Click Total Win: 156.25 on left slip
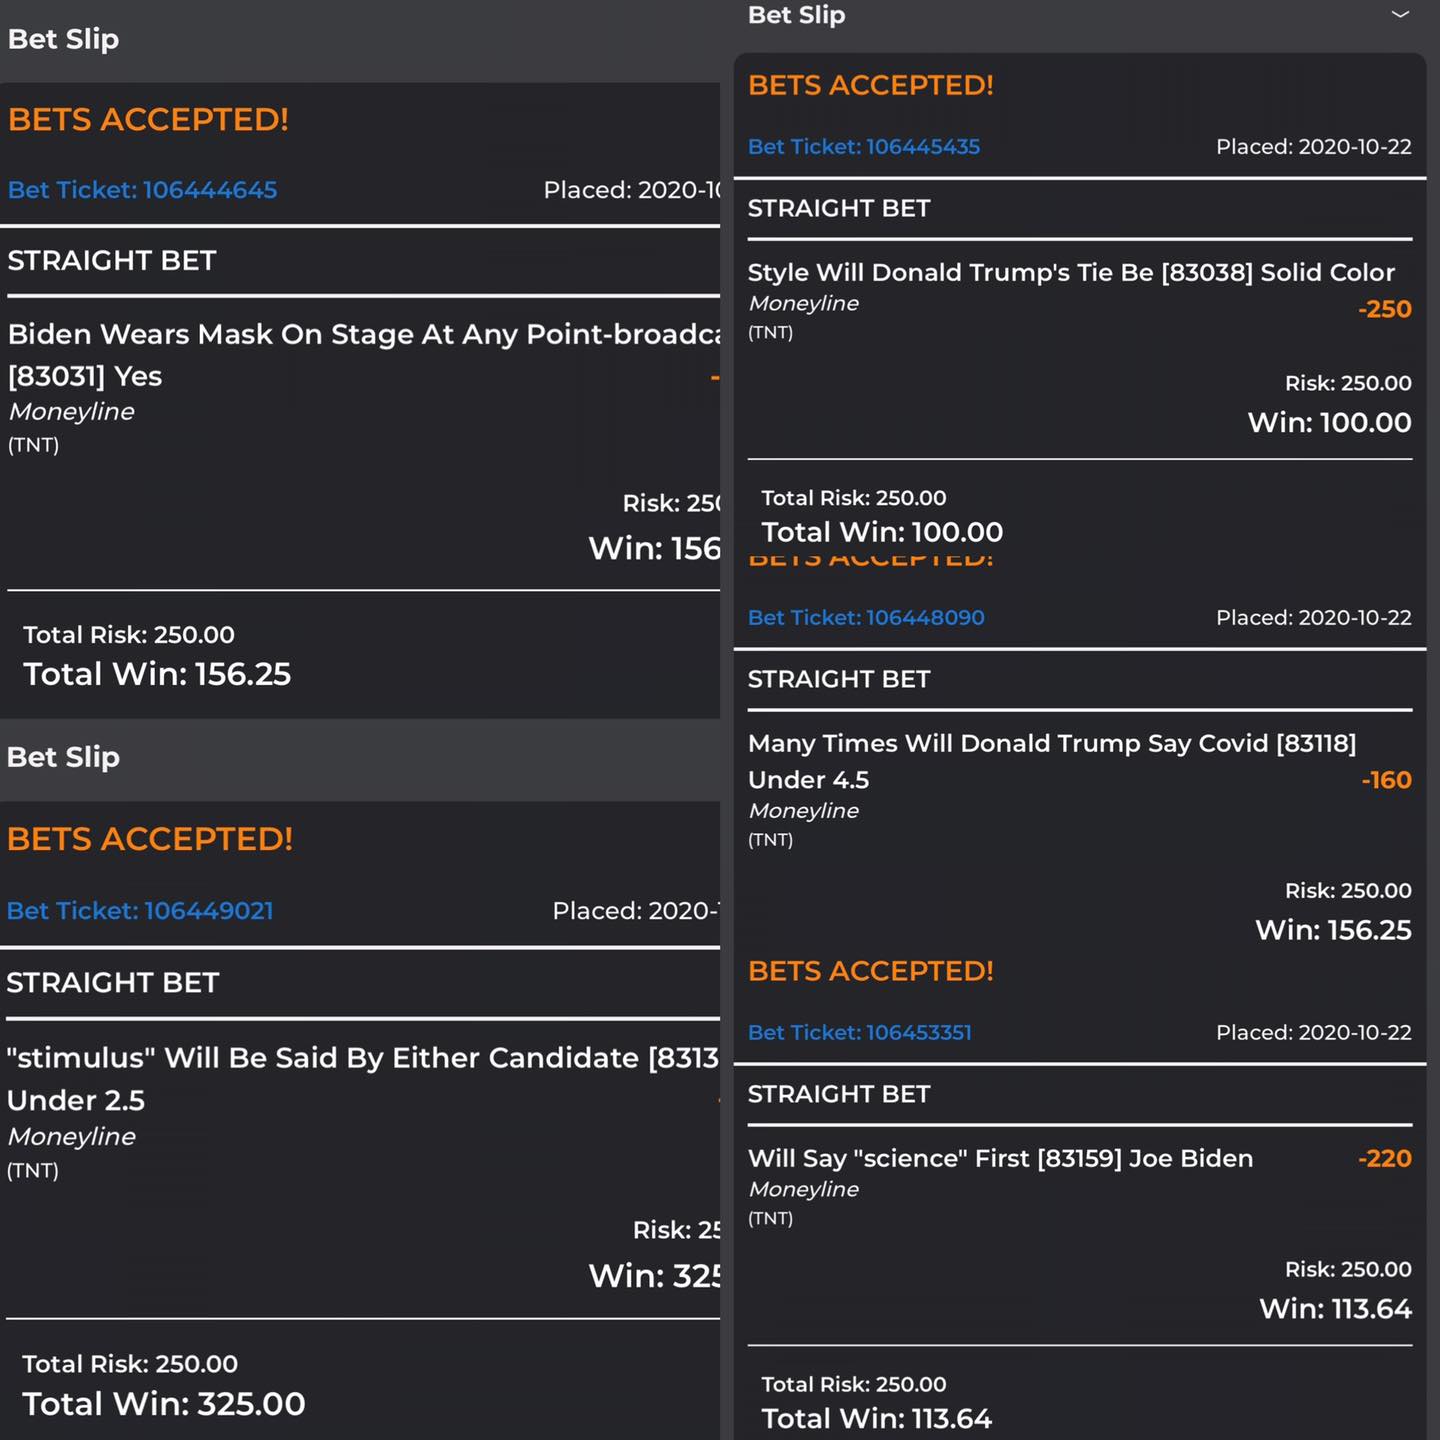The height and width of the screenshot is (1440, 1440). point(157,675)
